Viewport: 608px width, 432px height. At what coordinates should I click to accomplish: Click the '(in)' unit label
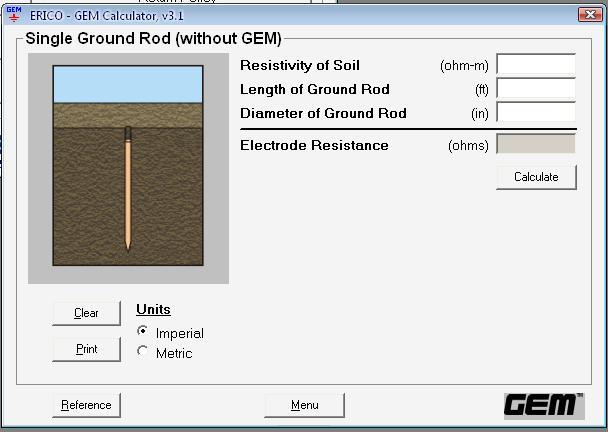[480, 114]
